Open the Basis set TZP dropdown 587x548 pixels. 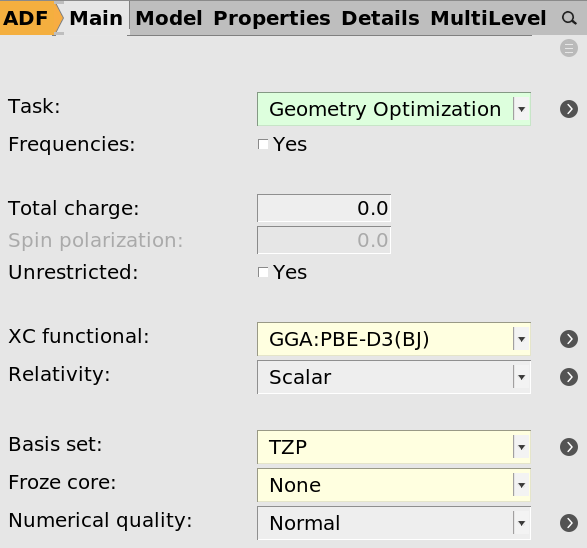point(394,447)
